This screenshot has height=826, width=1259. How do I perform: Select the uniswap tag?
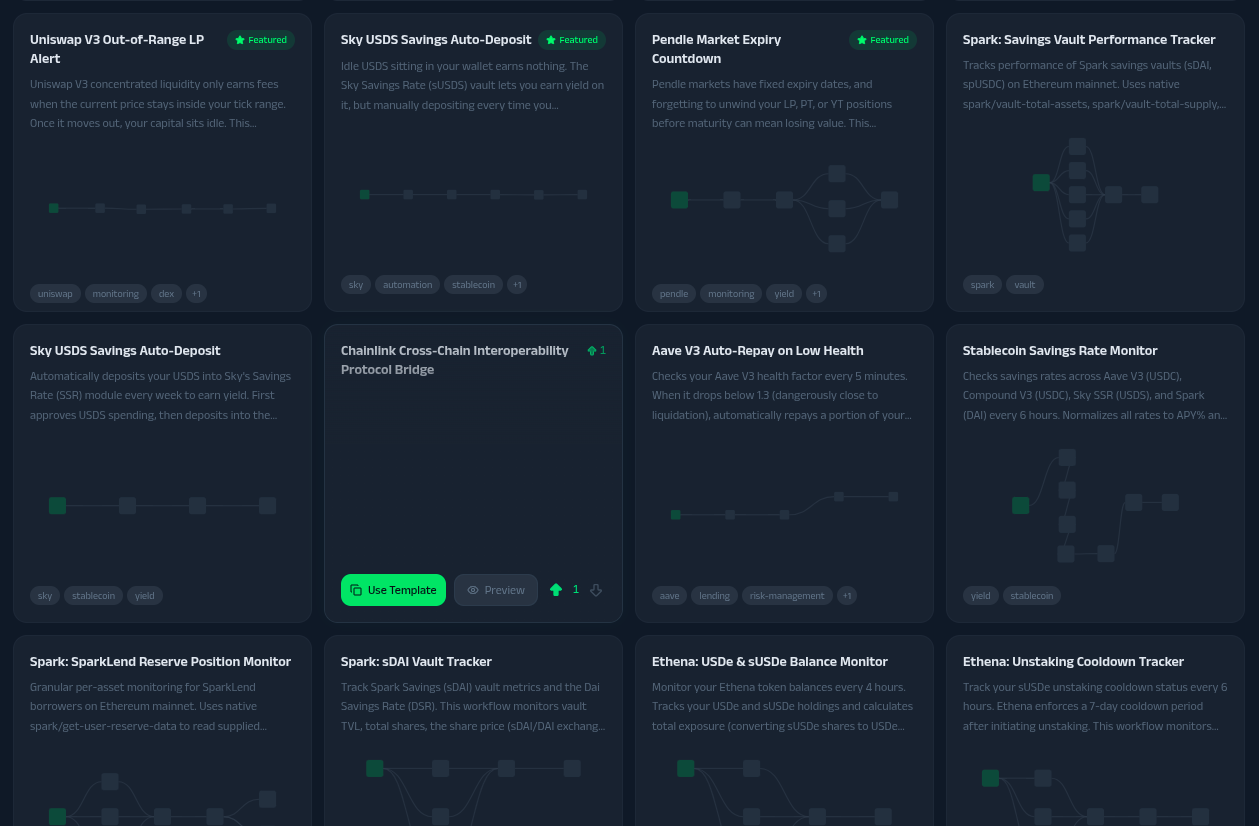[x=55, y=294]
